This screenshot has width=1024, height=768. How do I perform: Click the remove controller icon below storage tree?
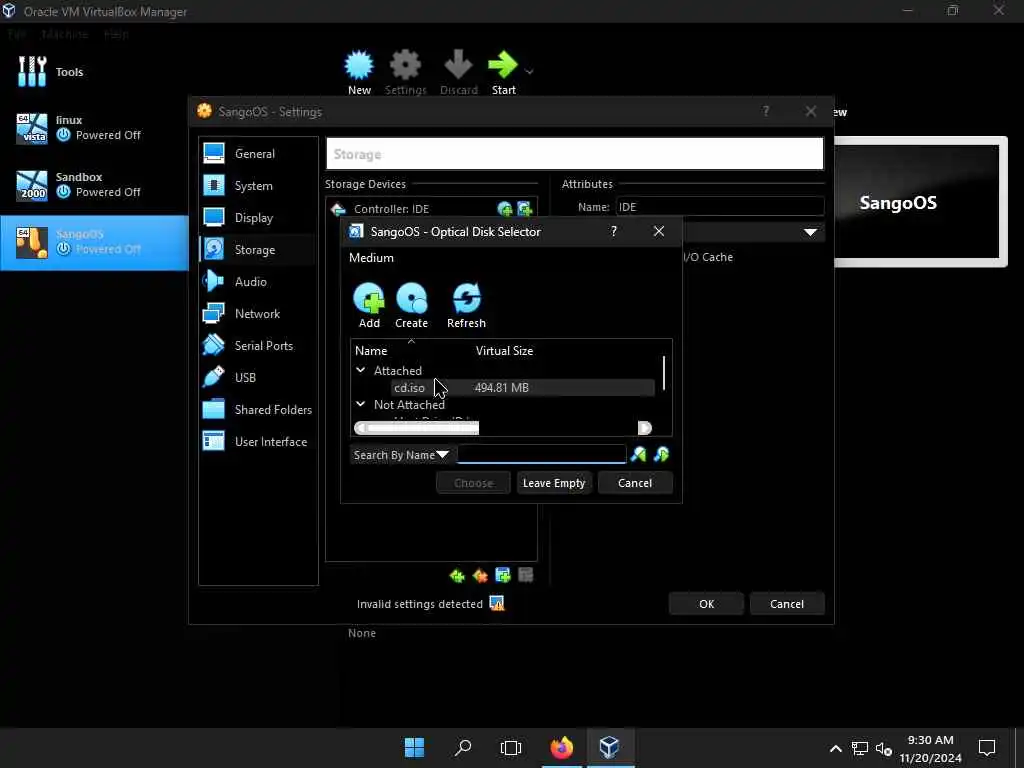480,575
